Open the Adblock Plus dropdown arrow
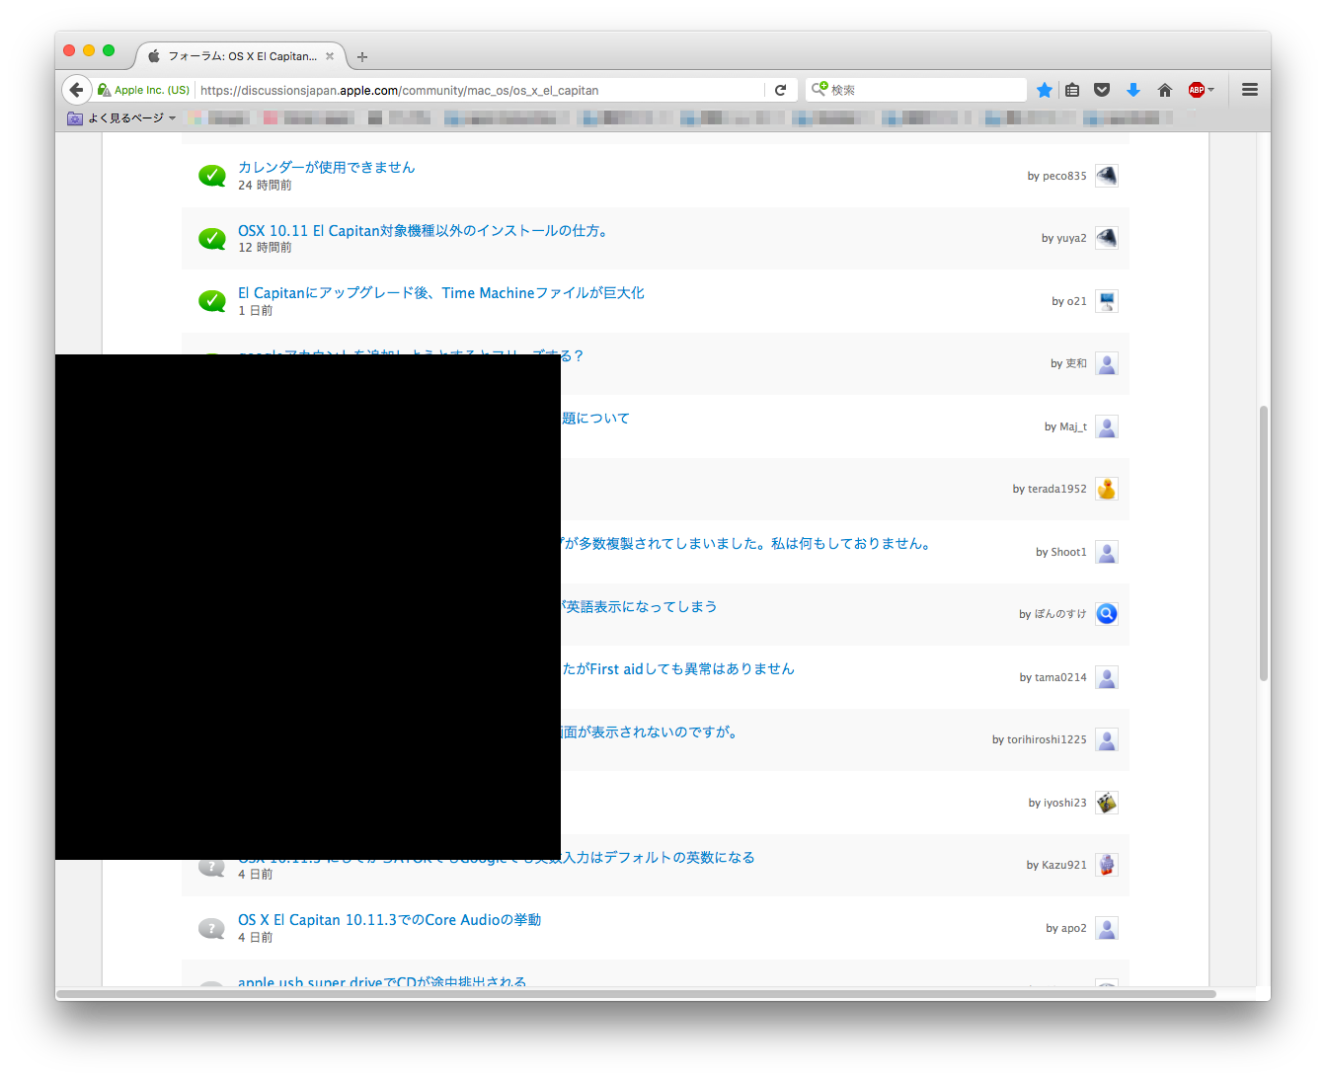 [1211, 90]
